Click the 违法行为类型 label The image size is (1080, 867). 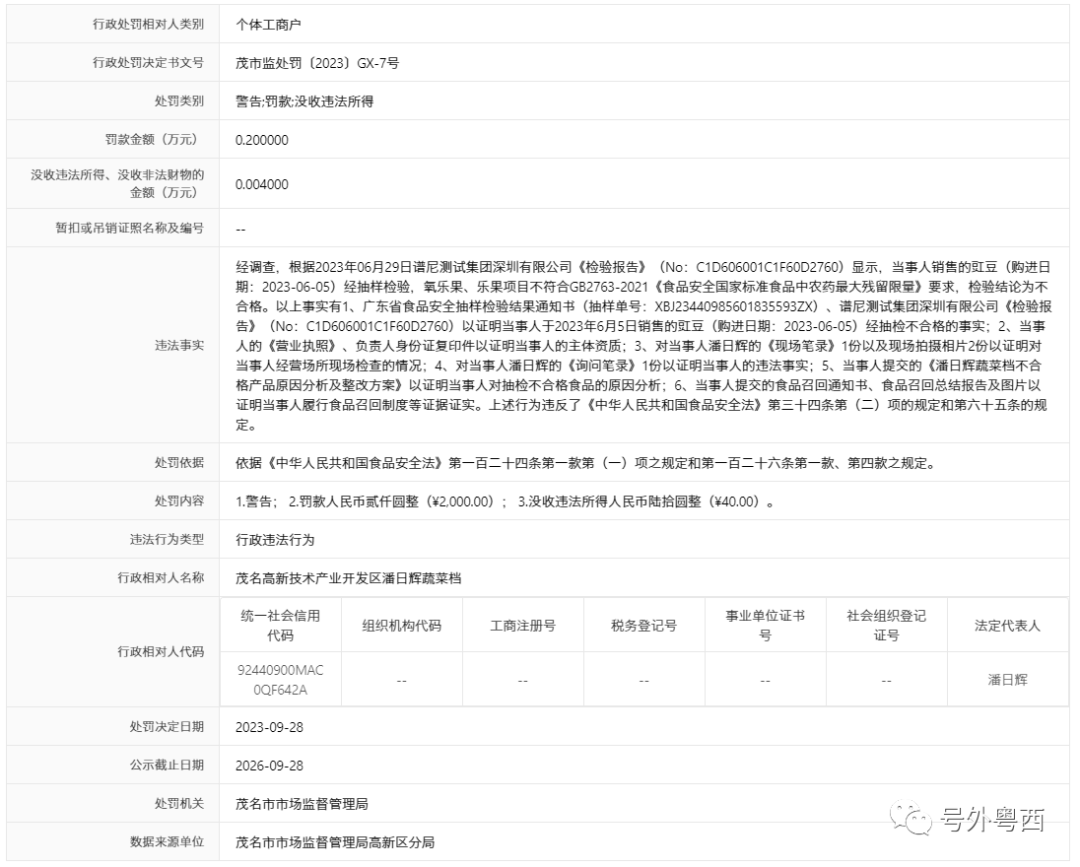(x=167, y=539)
